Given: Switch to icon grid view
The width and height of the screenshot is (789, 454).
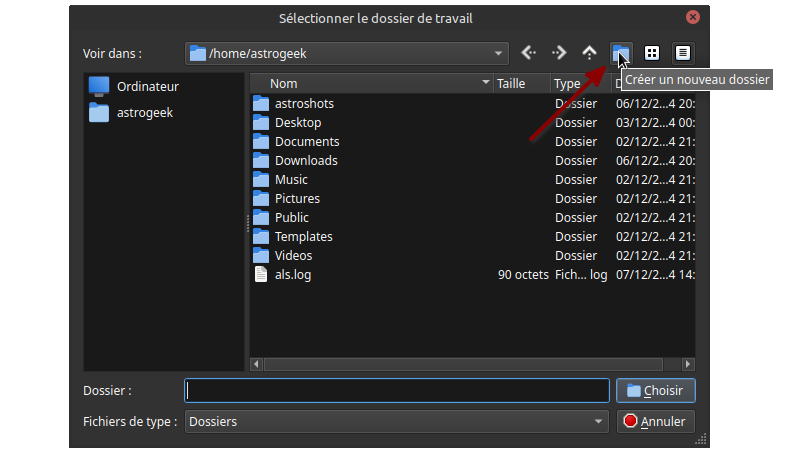Looking at the screenshot, I should click(652, 53).
